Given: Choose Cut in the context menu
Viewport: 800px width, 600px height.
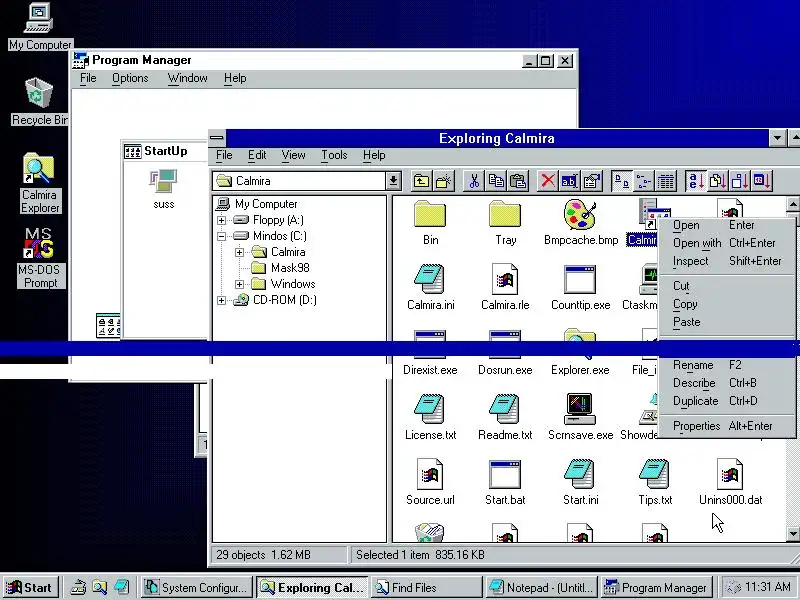Looking at the screenshot, I should [727, 286].
